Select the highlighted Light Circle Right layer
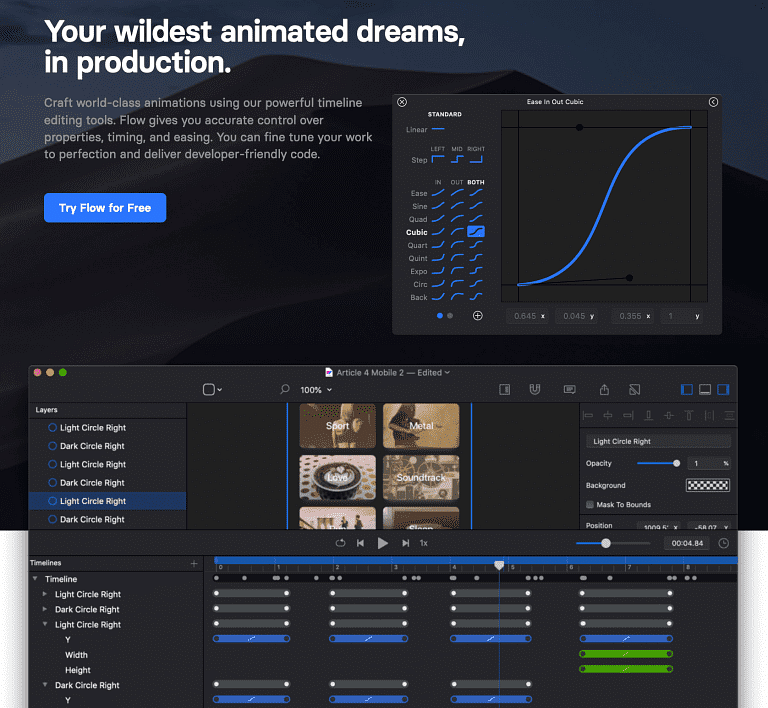This screenshot has width=768, height=708. [x=107, y=501]
